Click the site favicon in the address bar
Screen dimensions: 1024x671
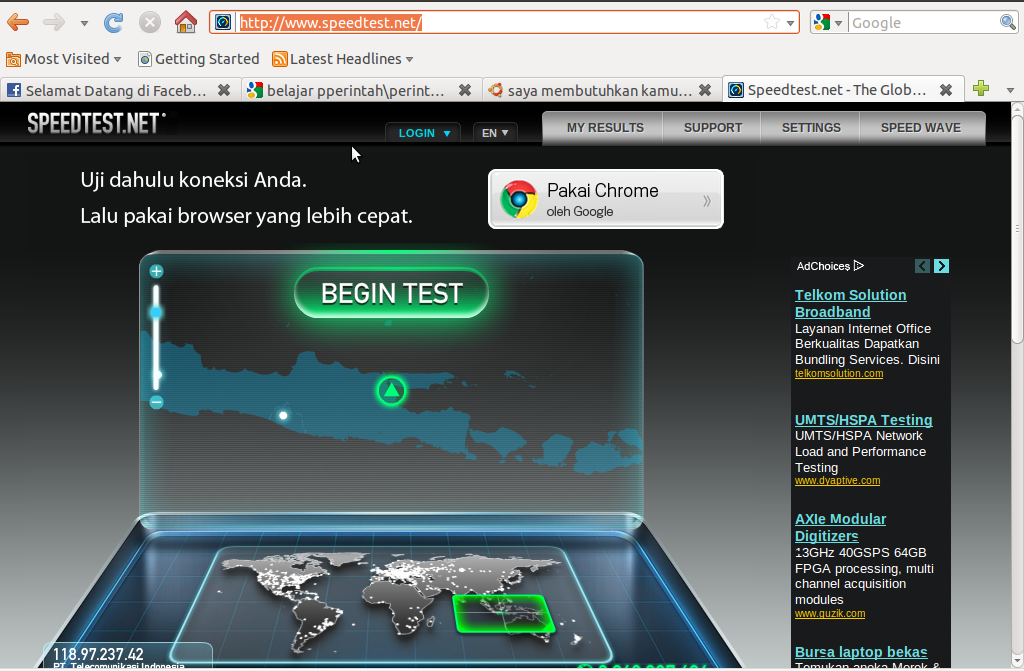(x=223, y=22)
